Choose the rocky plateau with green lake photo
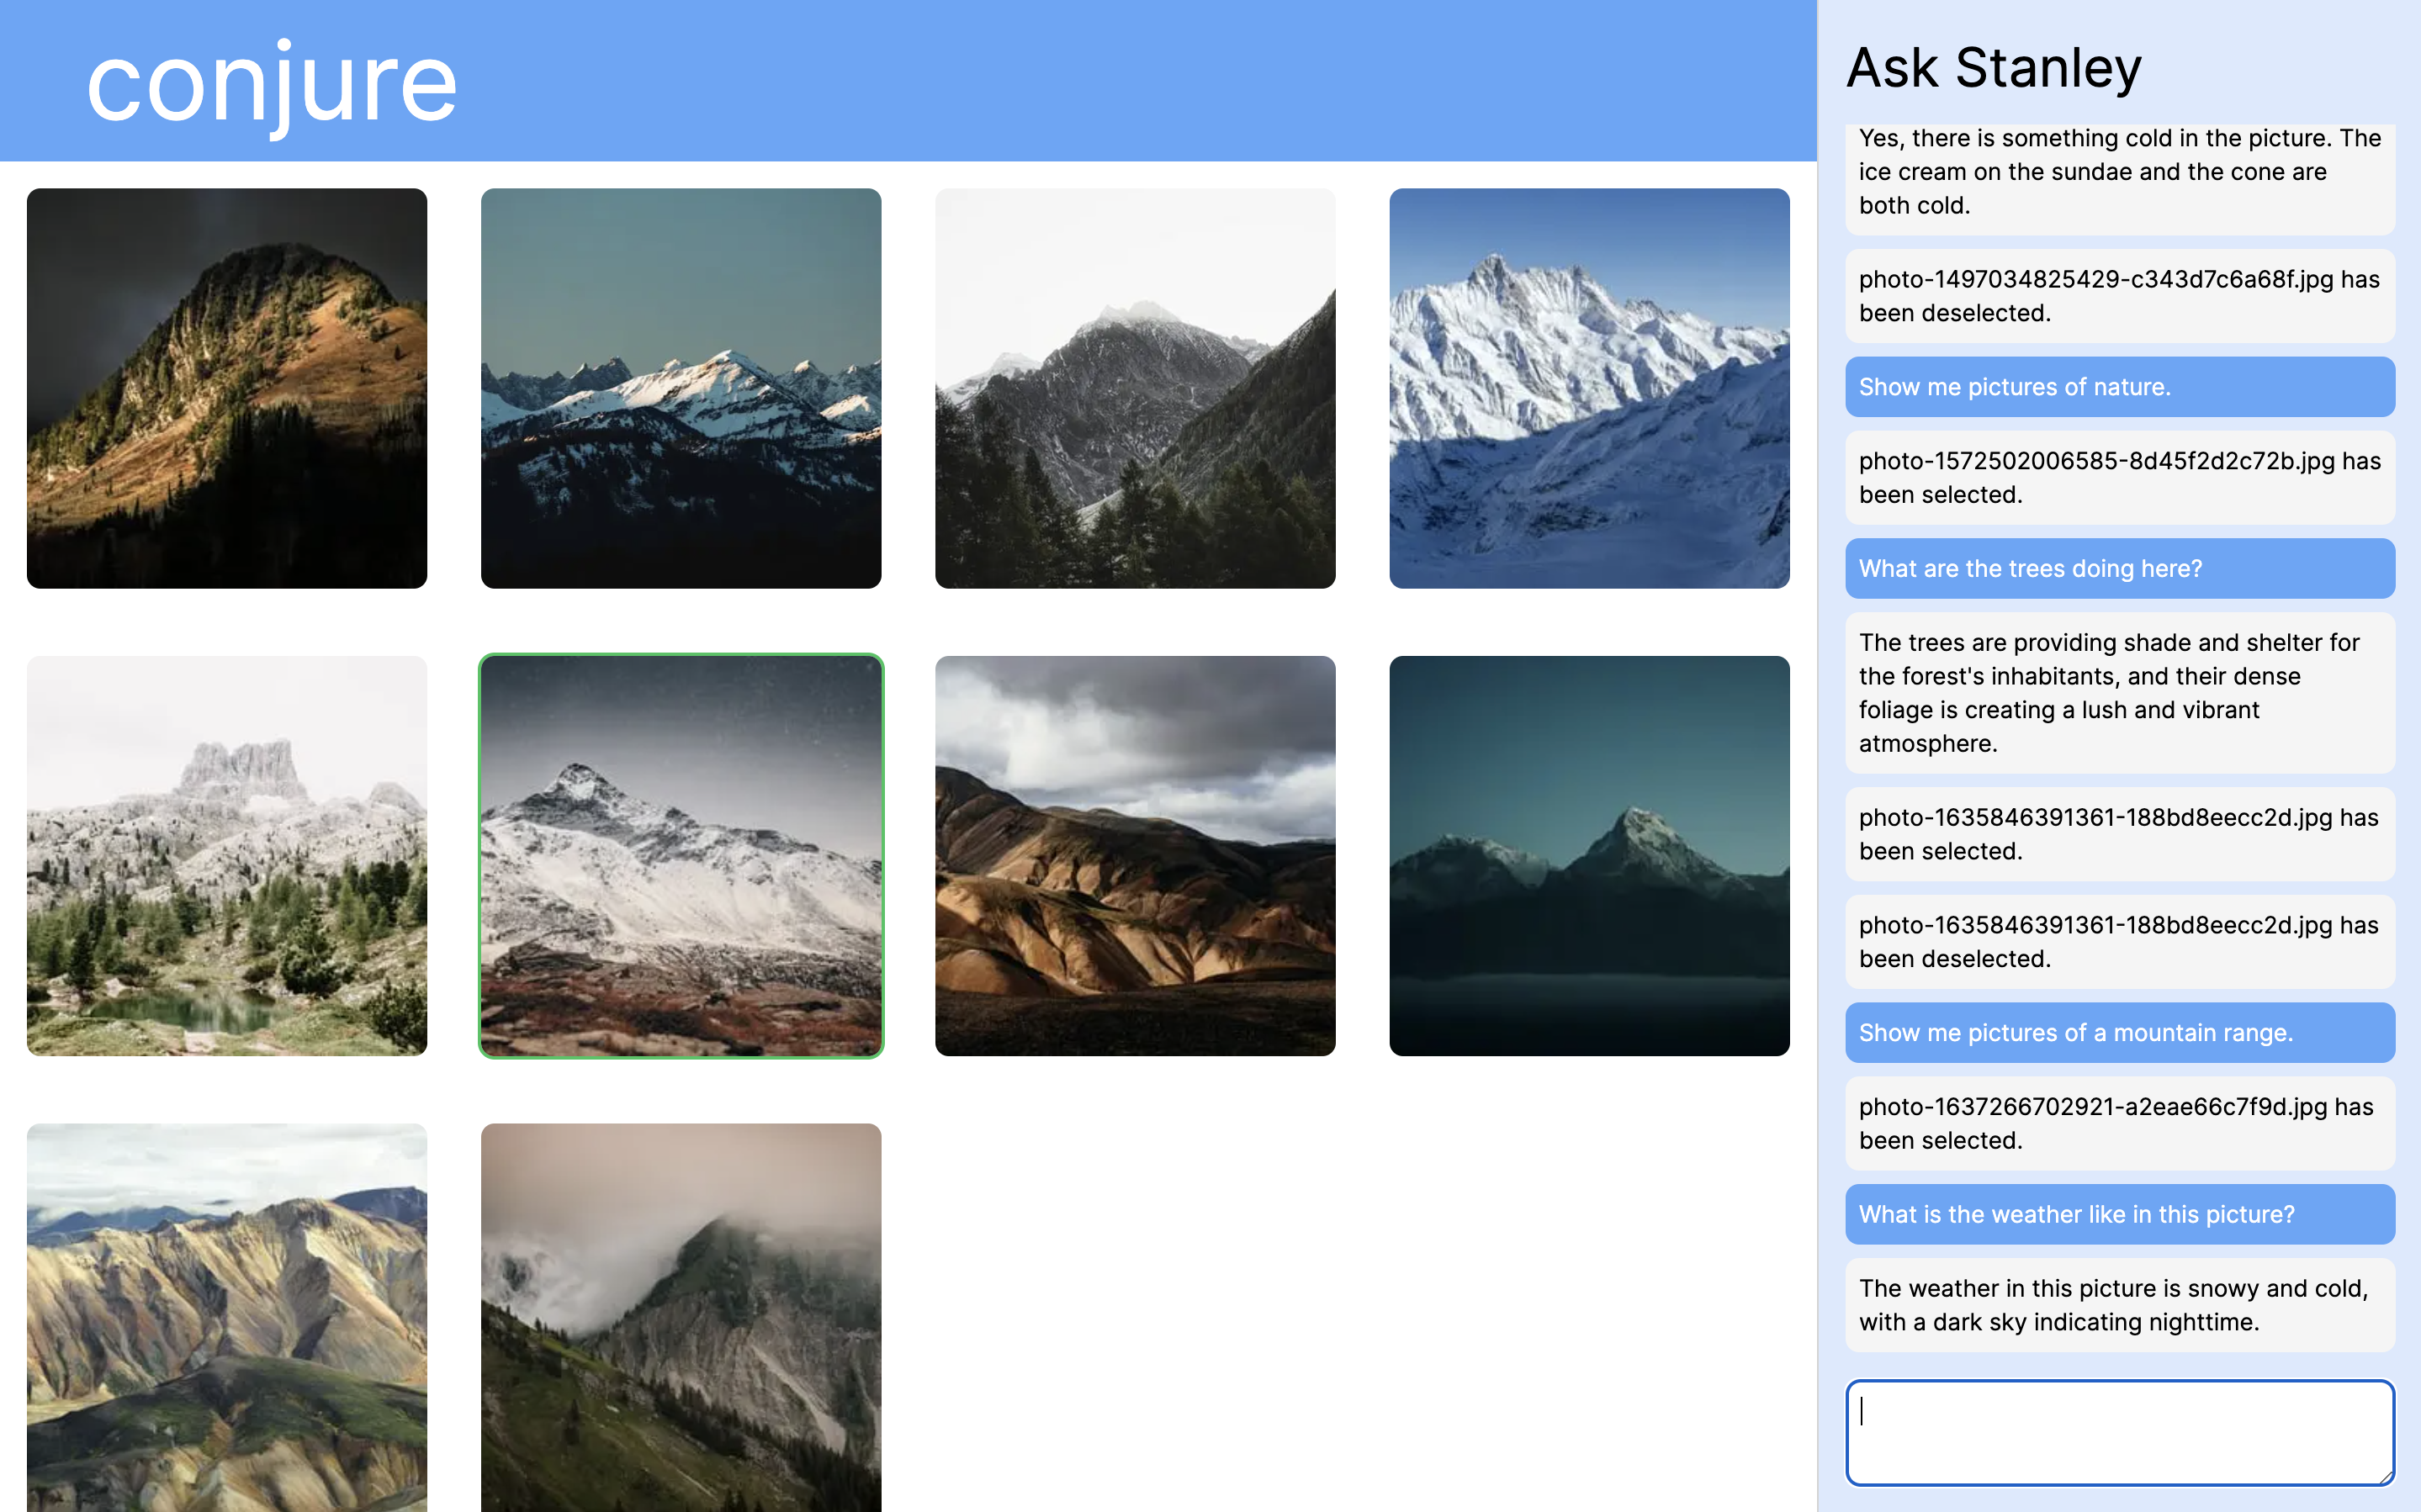Screen dimensions: 2421x1512 (x=227, y=856)
